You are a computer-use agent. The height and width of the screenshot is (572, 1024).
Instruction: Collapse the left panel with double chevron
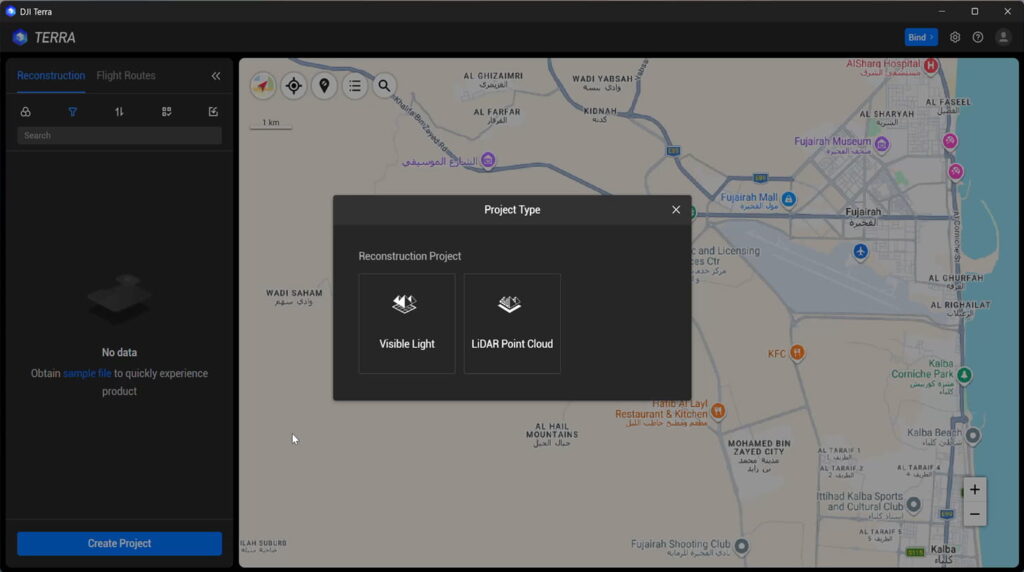pyautogui.click(x=216, y=76)
